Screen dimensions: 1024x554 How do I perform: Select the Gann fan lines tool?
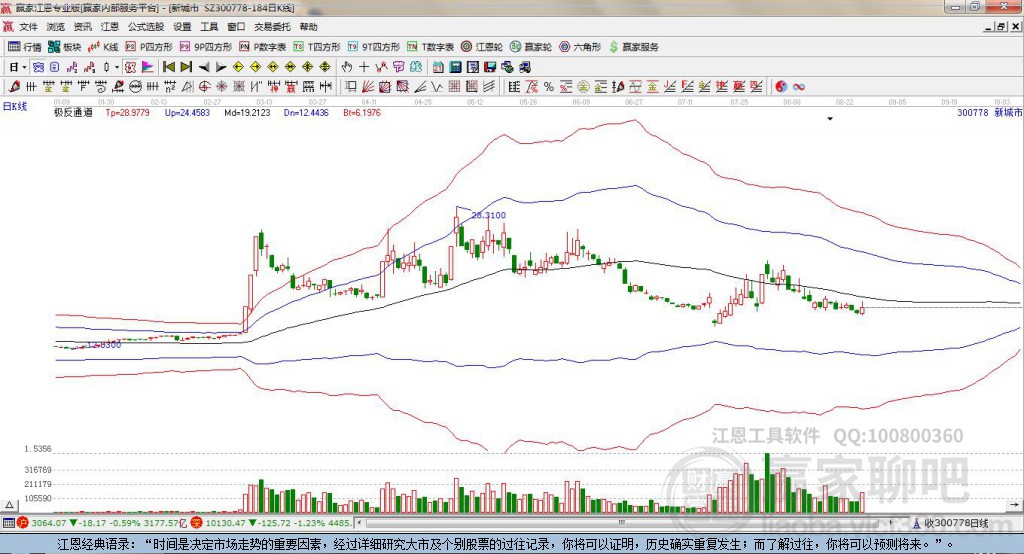point(368,86)
